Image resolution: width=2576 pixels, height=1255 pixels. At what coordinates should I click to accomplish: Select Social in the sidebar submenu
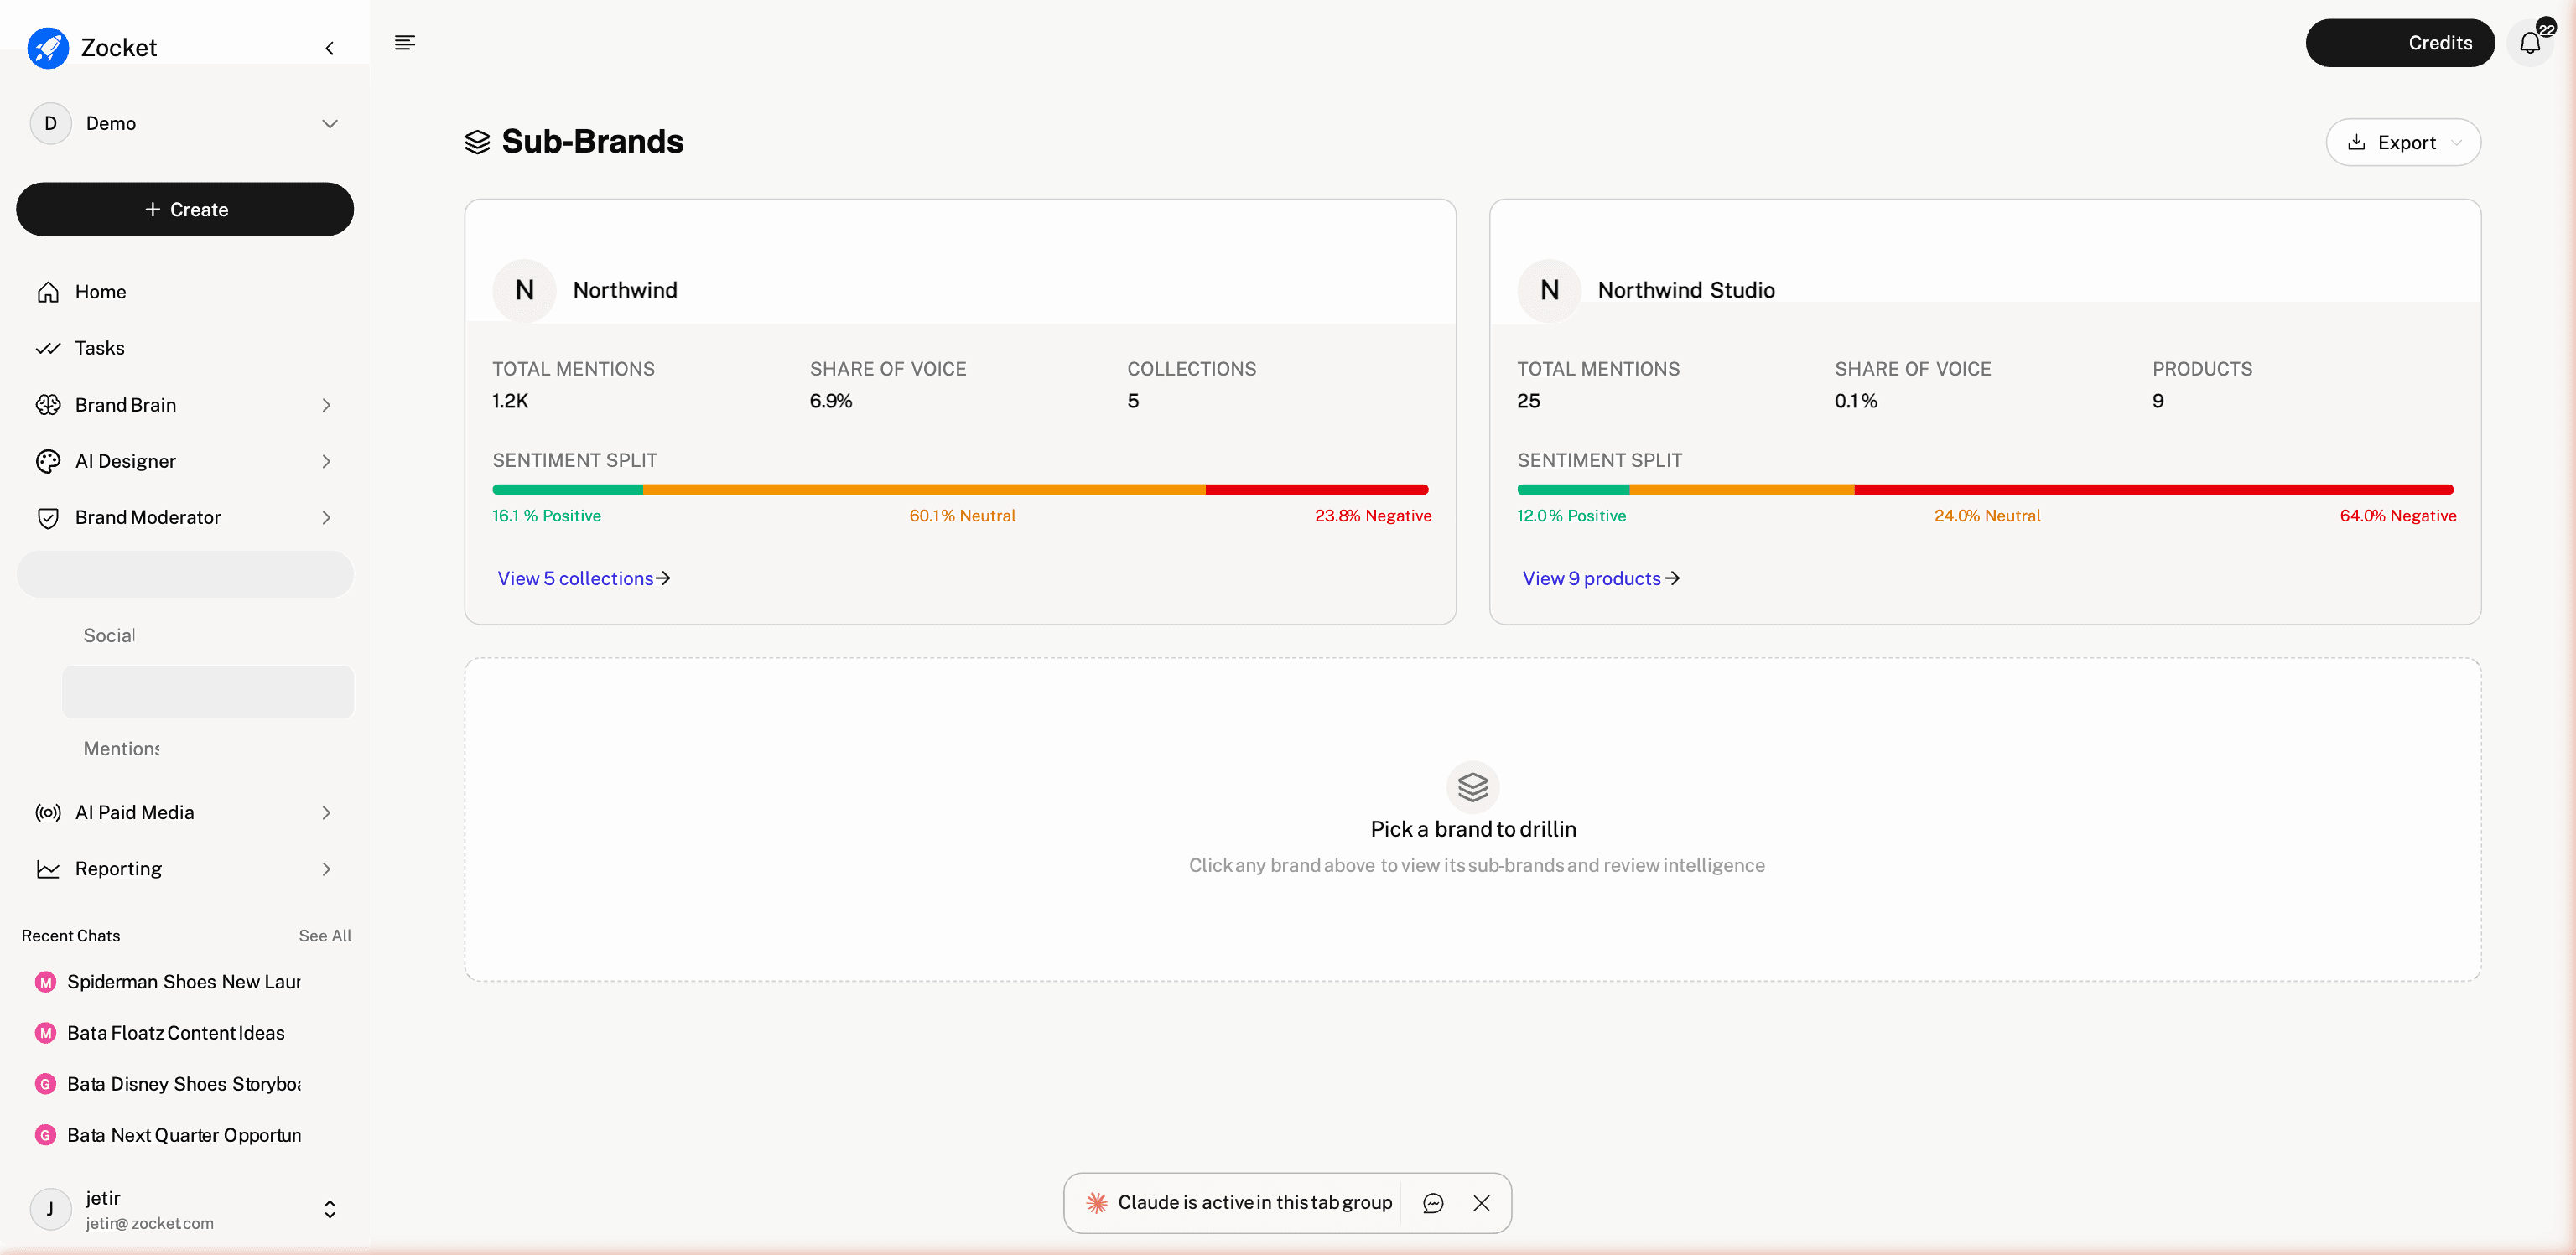pos(109,635)
